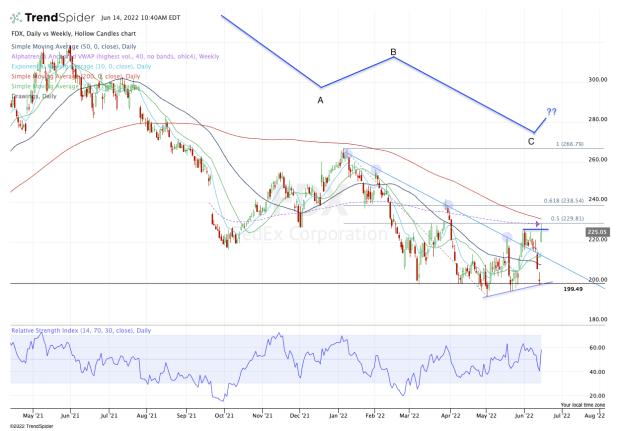
Task: Click the RSI 40.00 axis value
Action: click(x=597, y=372)
